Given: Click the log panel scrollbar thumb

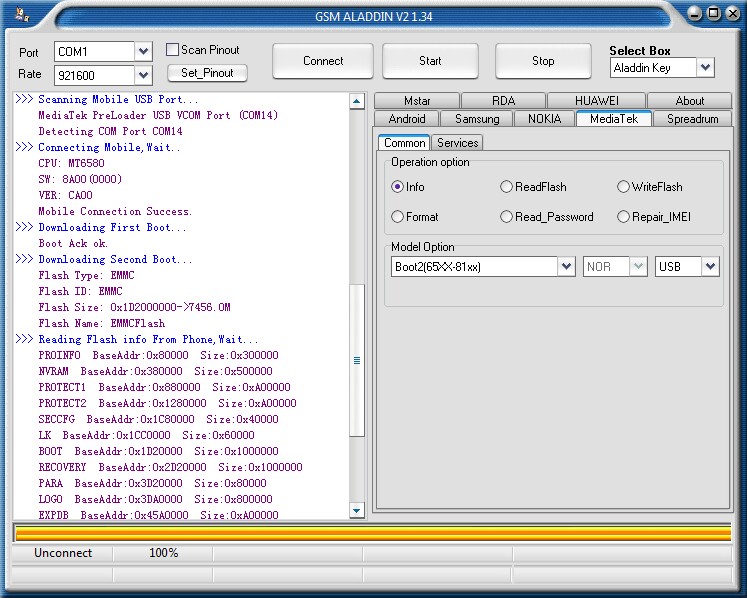Looking at the screenshot, I should [357, 360].
